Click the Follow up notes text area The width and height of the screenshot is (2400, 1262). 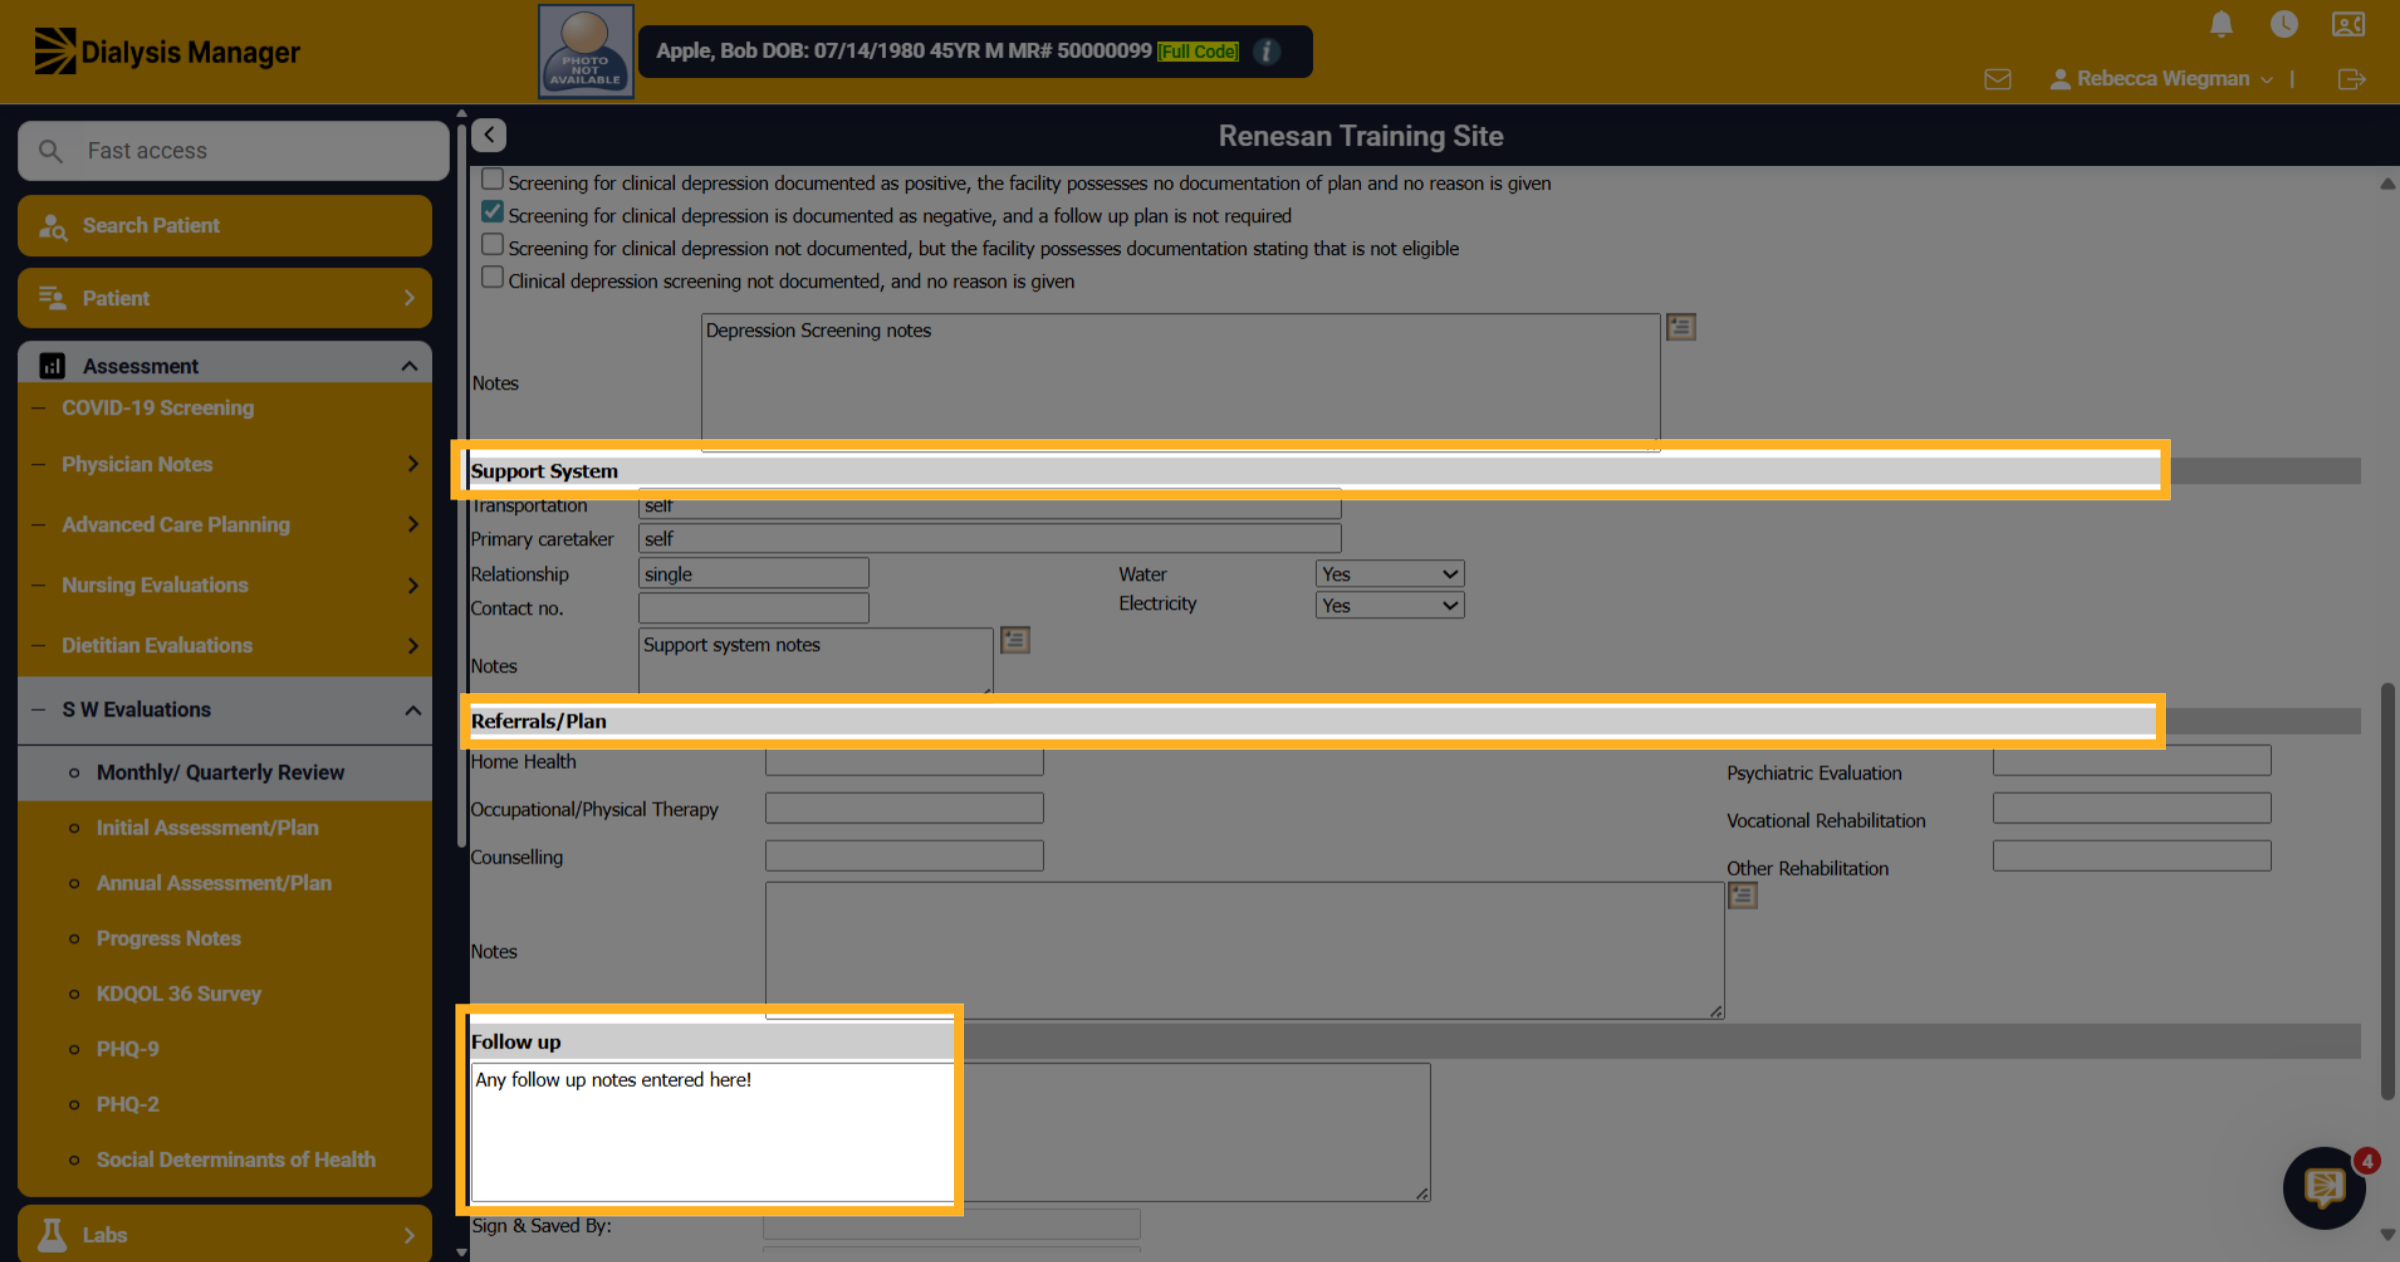pyautogui.click(x=950, y=1132)
